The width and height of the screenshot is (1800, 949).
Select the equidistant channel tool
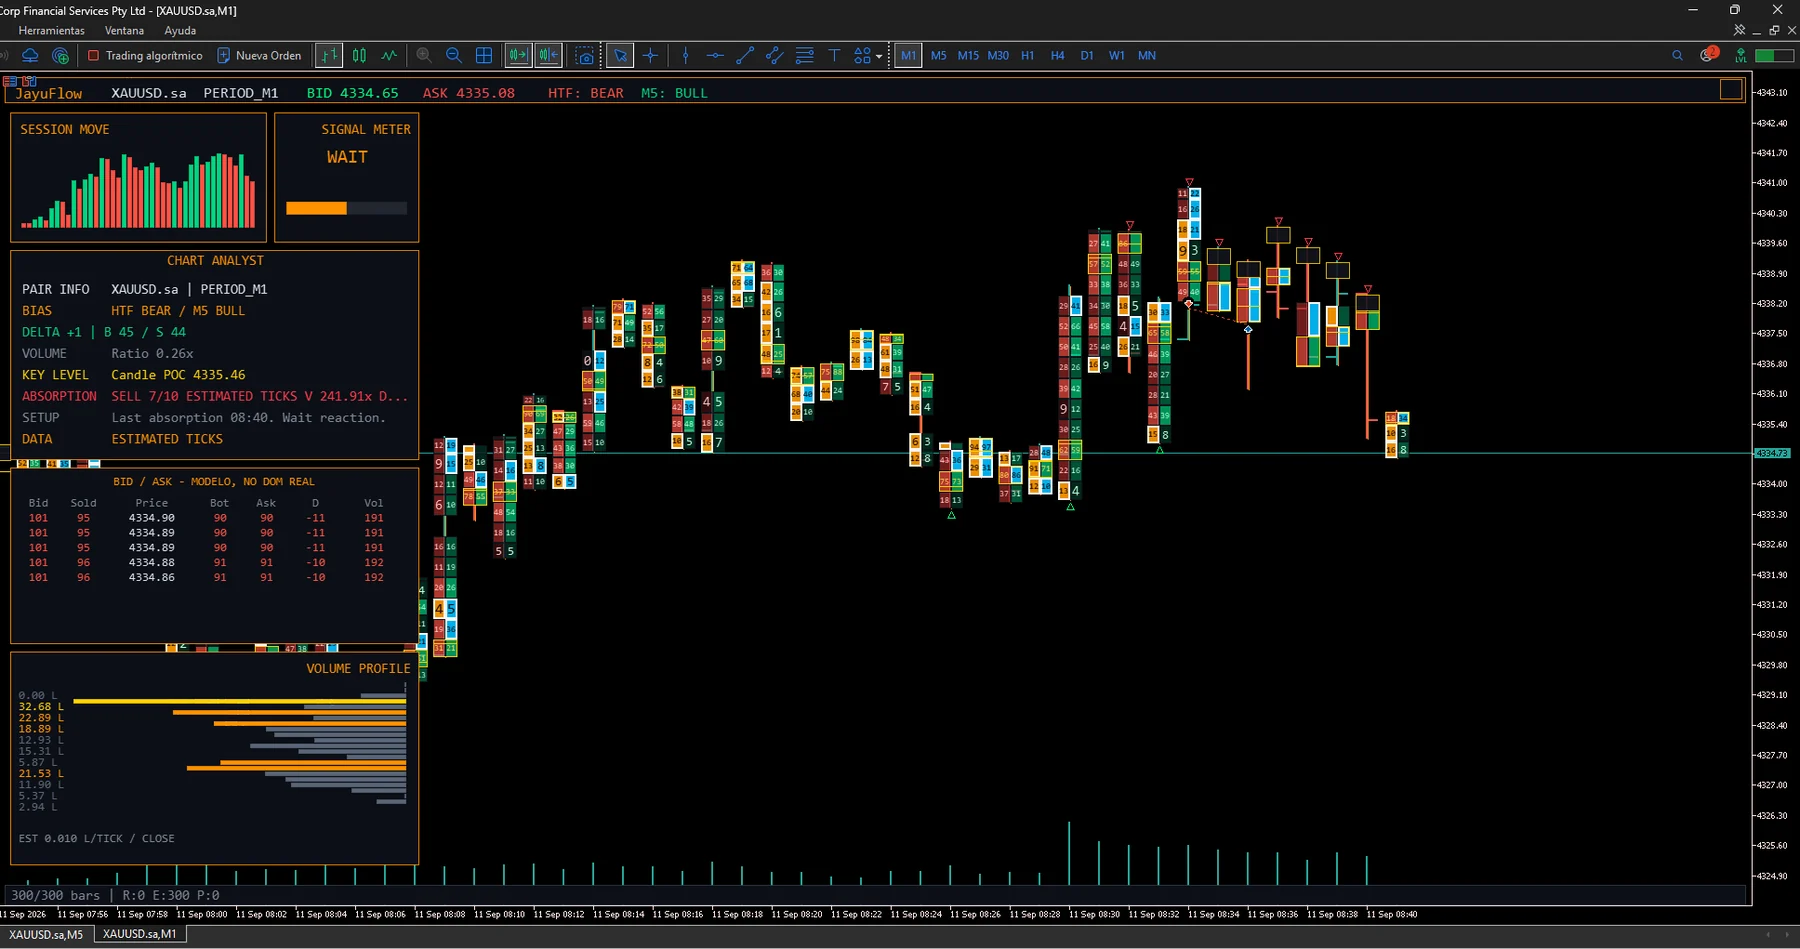click(x=775, y=56)
